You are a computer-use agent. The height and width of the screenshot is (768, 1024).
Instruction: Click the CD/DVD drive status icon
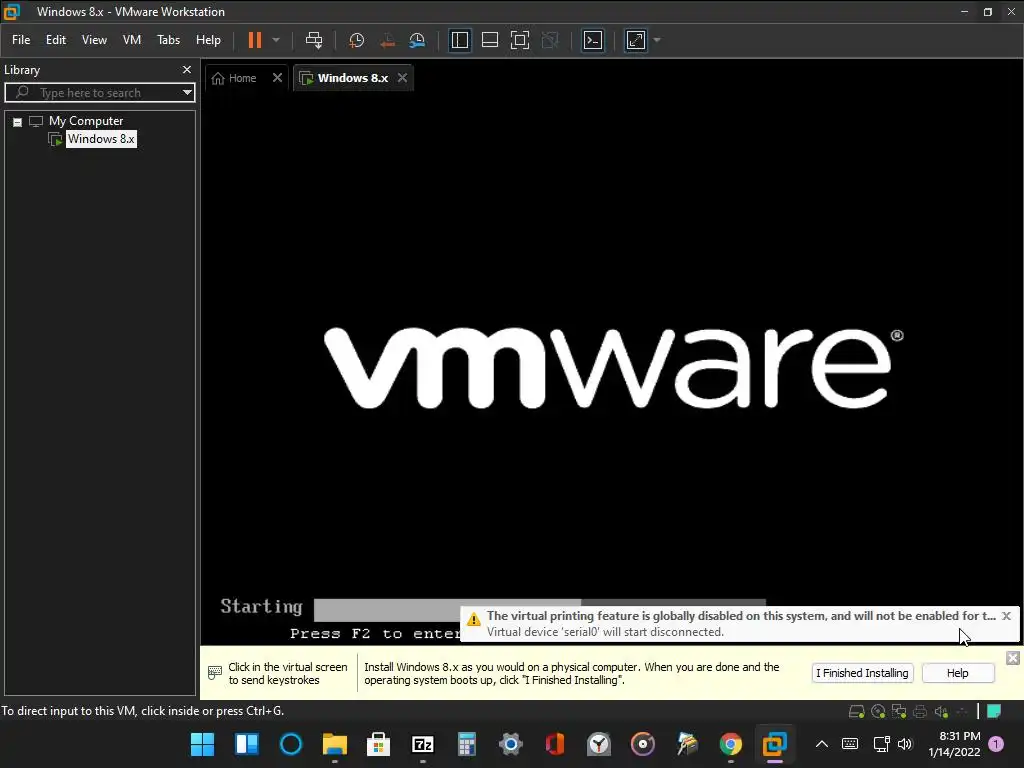(x=878, y=712)
